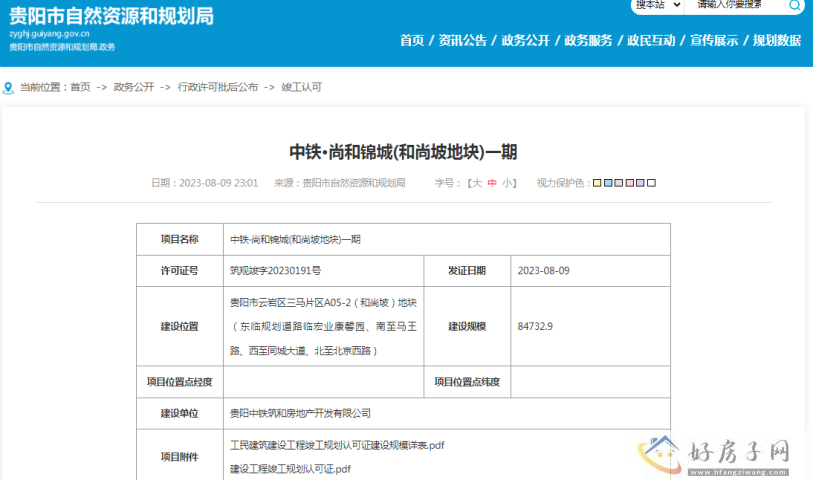Select the white eye-protection color swatch
813x480 pixels.
click(652, 183)
